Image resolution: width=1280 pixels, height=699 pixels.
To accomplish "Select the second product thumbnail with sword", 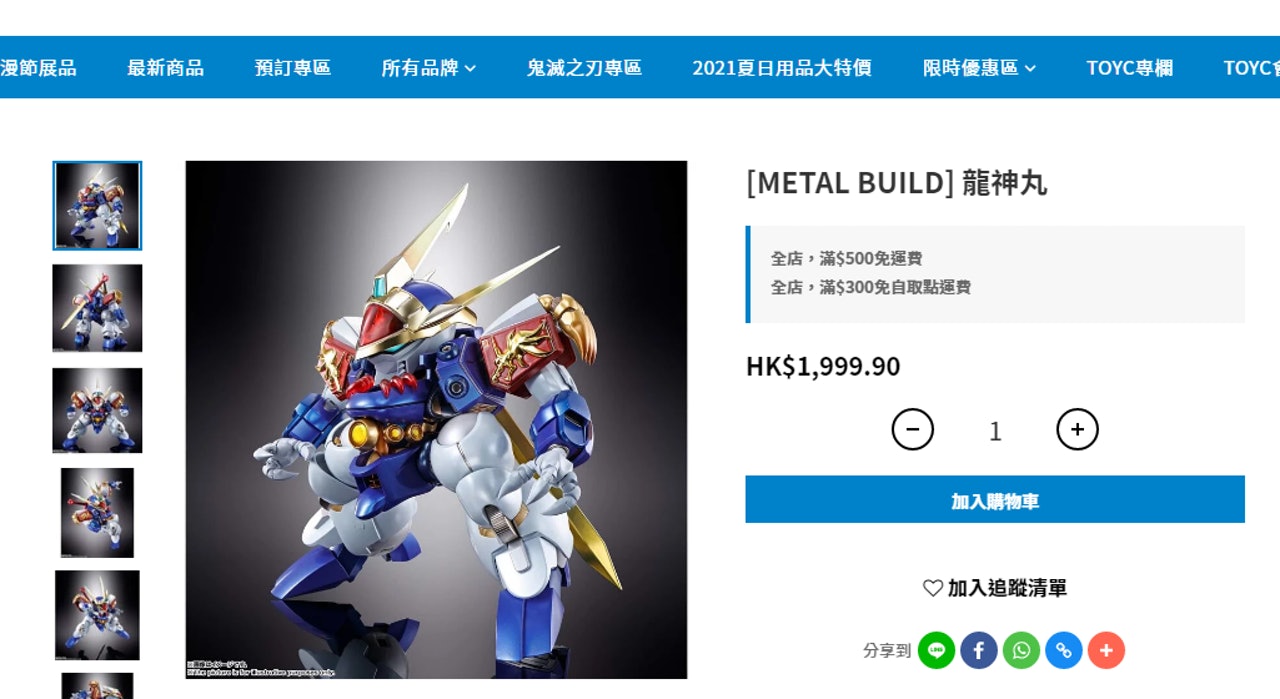I will [97, 308].
